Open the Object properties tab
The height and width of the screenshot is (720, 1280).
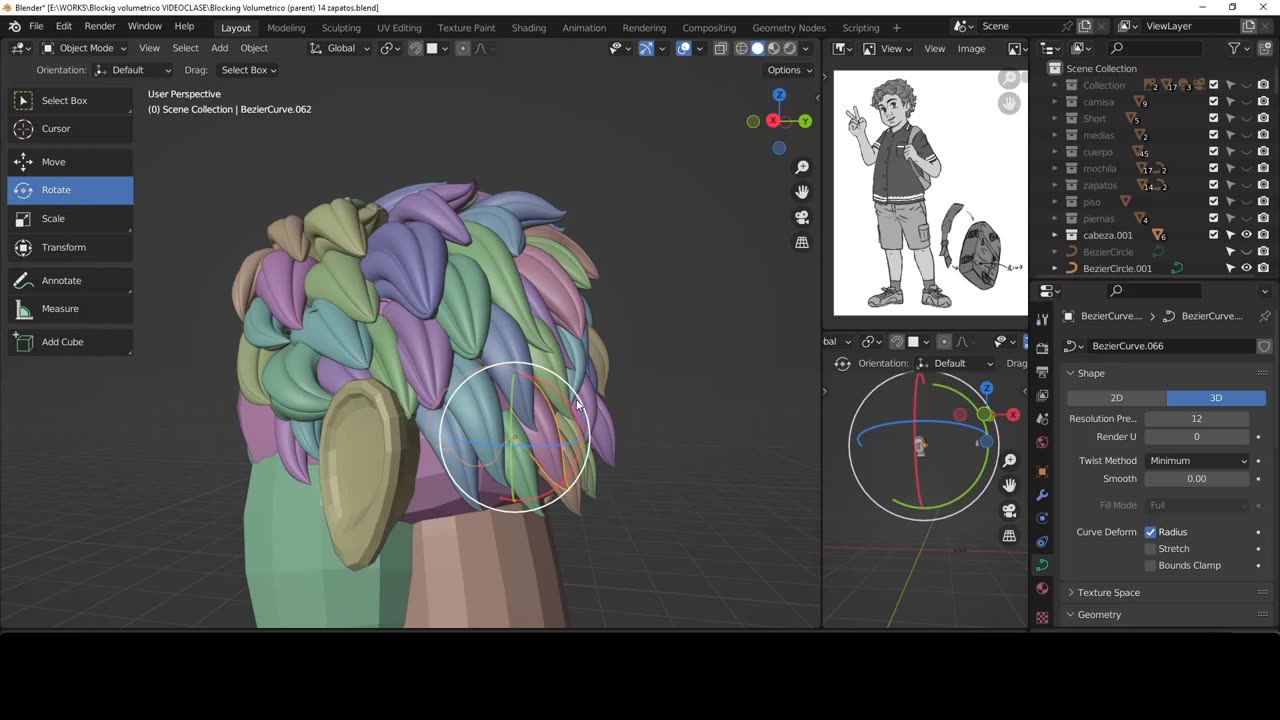(x=1042, y=471)
